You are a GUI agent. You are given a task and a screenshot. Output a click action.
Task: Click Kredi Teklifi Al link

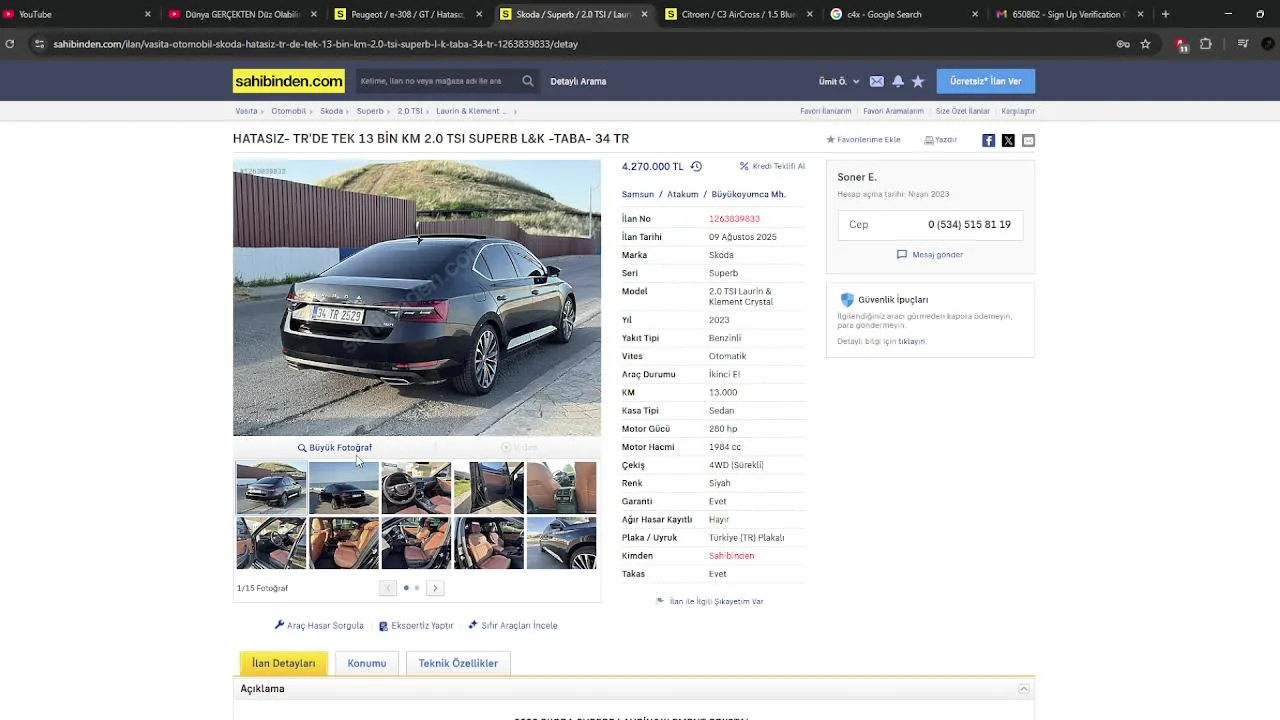click(x=772, y=167)
